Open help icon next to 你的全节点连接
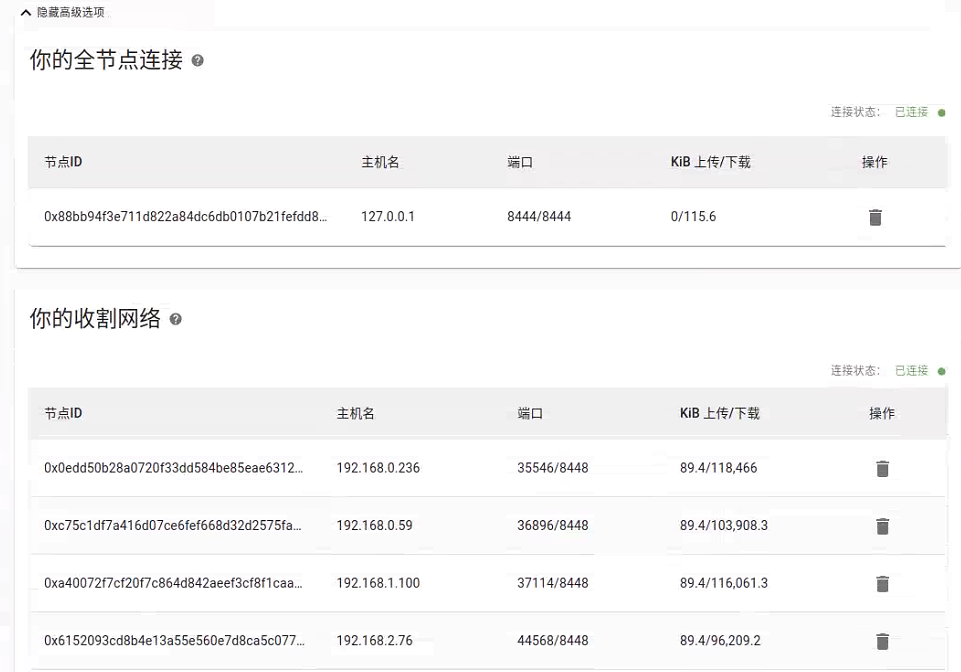 (x=197, y=61)
